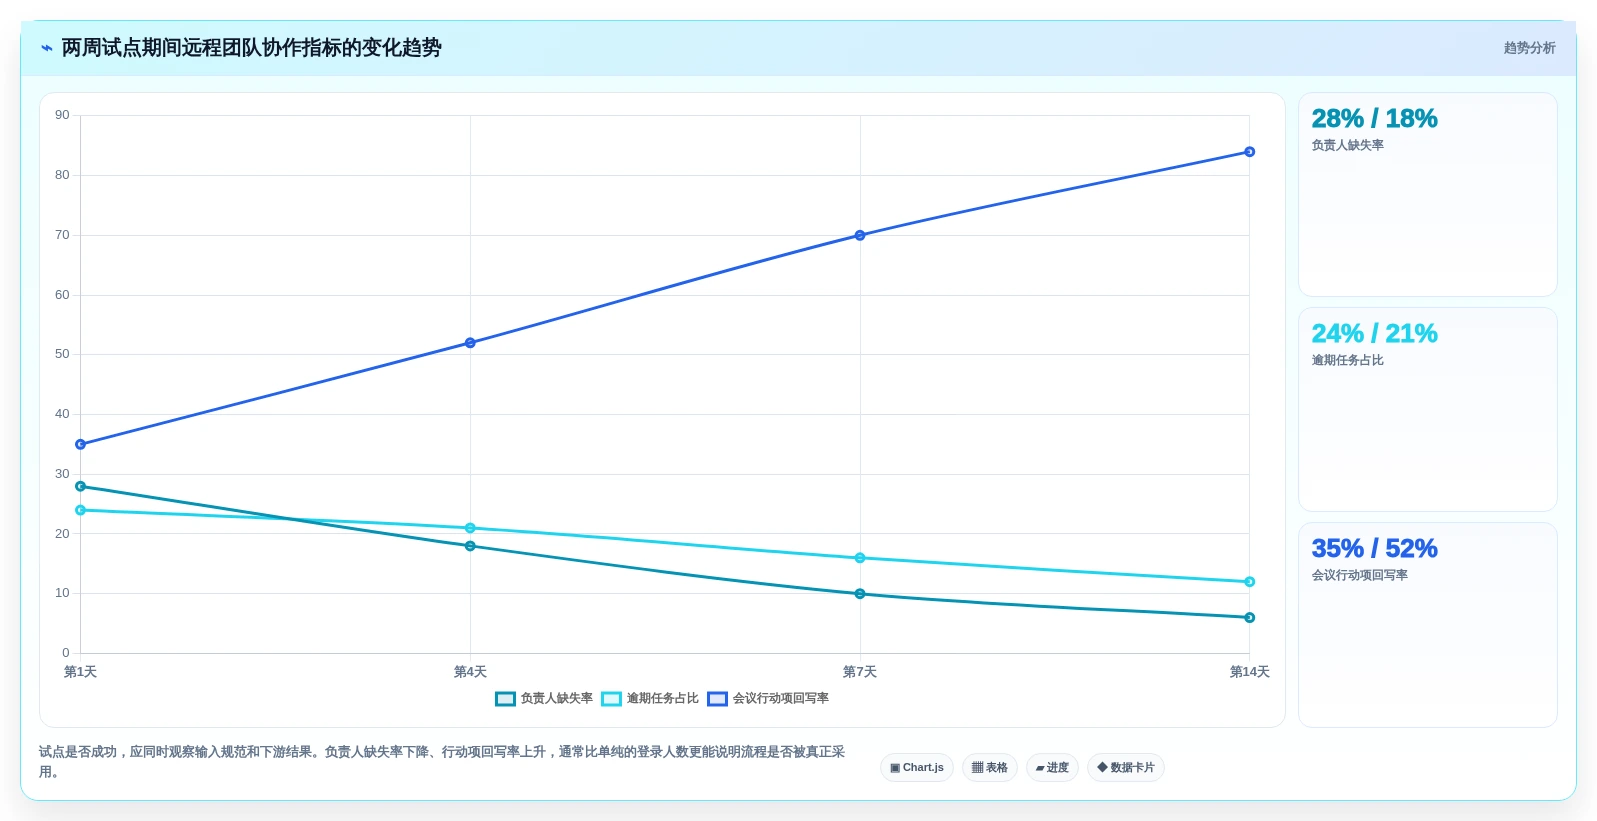Click the title 两周试点期间远程团队协作指标的变化趋势

(x=251, y=48)
